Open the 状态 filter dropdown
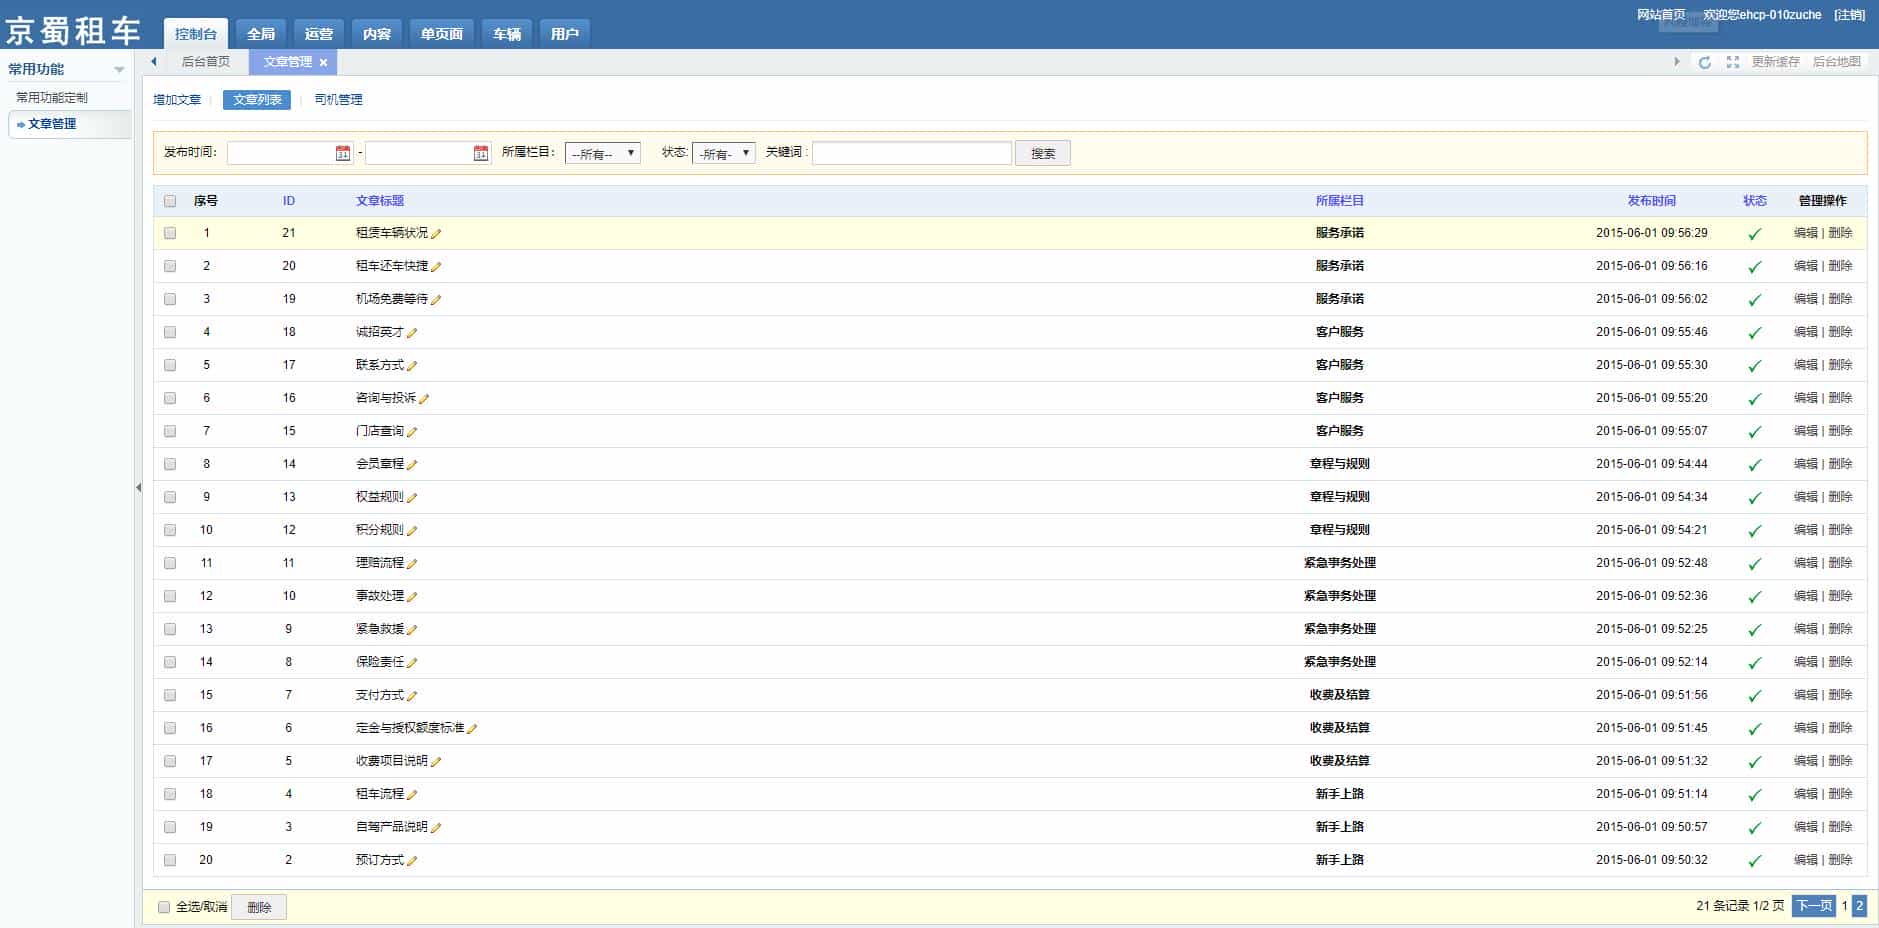This screenshot has height=928, width=1879. [723, 153]
